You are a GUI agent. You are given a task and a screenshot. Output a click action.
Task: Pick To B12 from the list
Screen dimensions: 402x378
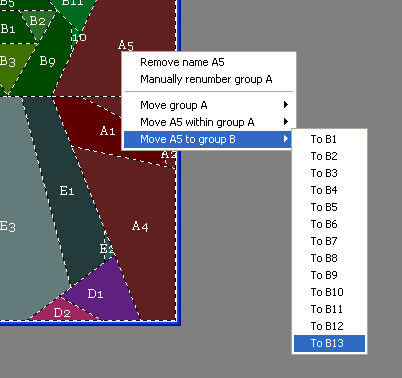coord(329,326)
